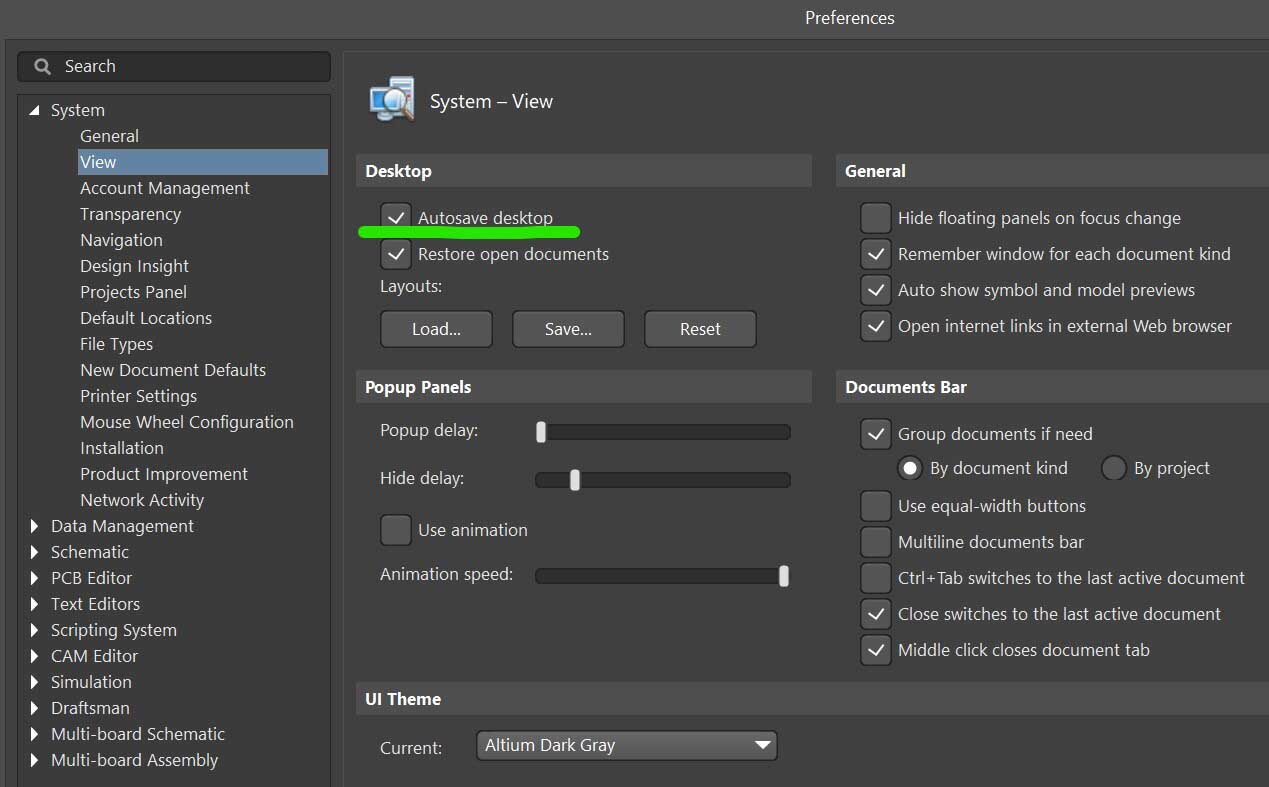Open the Account Management page
Viewport: 1269px width, 787px height.
[165, 188]
